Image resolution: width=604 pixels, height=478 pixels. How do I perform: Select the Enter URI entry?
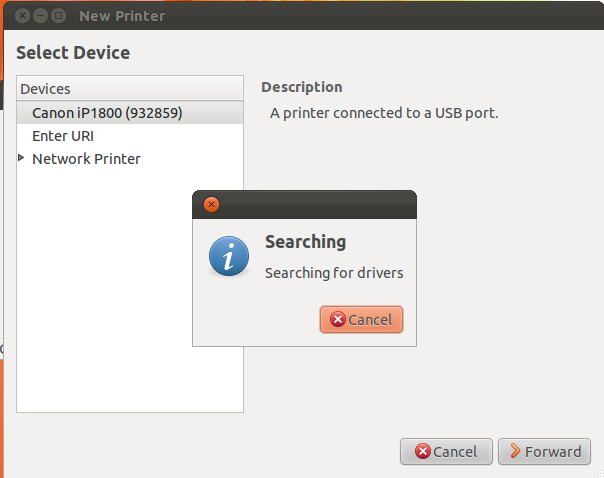click(63, 136)
